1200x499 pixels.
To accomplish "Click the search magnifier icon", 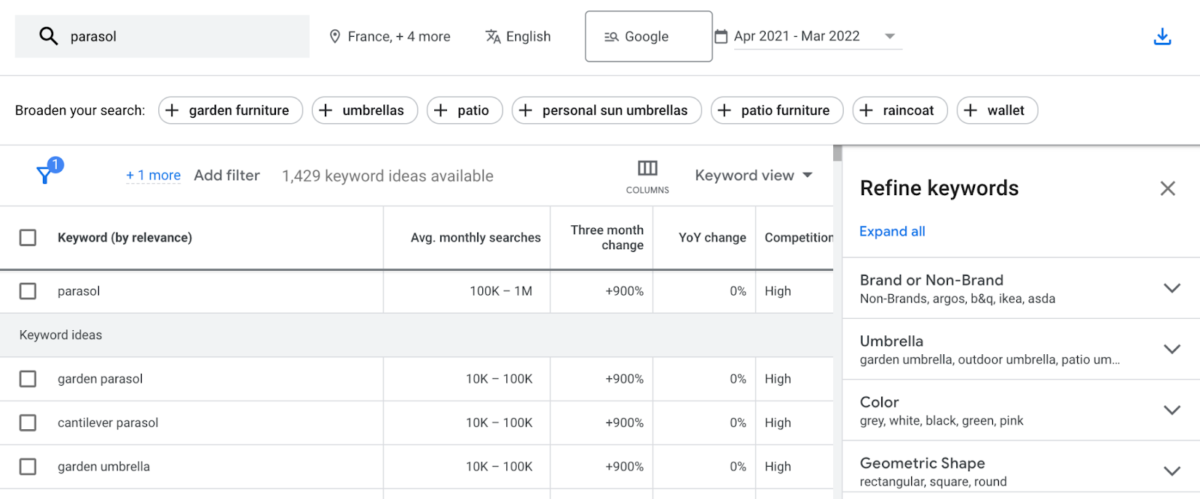I will click(48, 37).
